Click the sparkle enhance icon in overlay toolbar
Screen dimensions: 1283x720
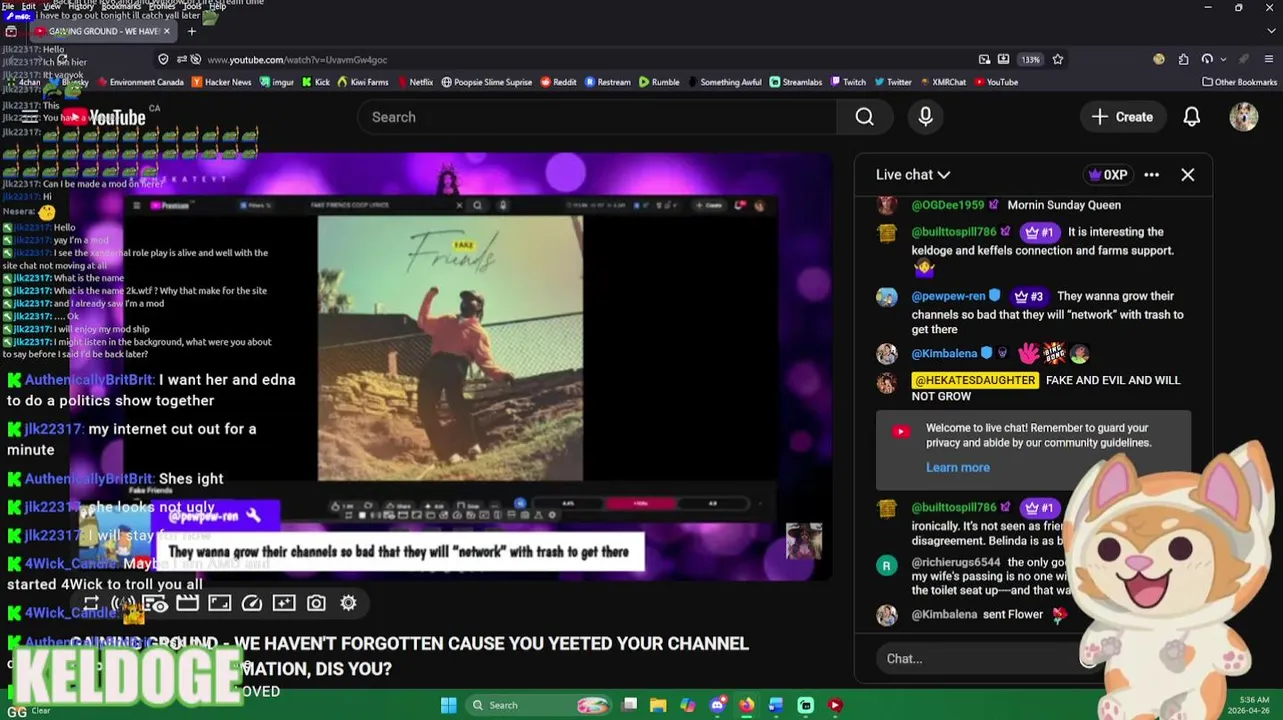point(284,603)
